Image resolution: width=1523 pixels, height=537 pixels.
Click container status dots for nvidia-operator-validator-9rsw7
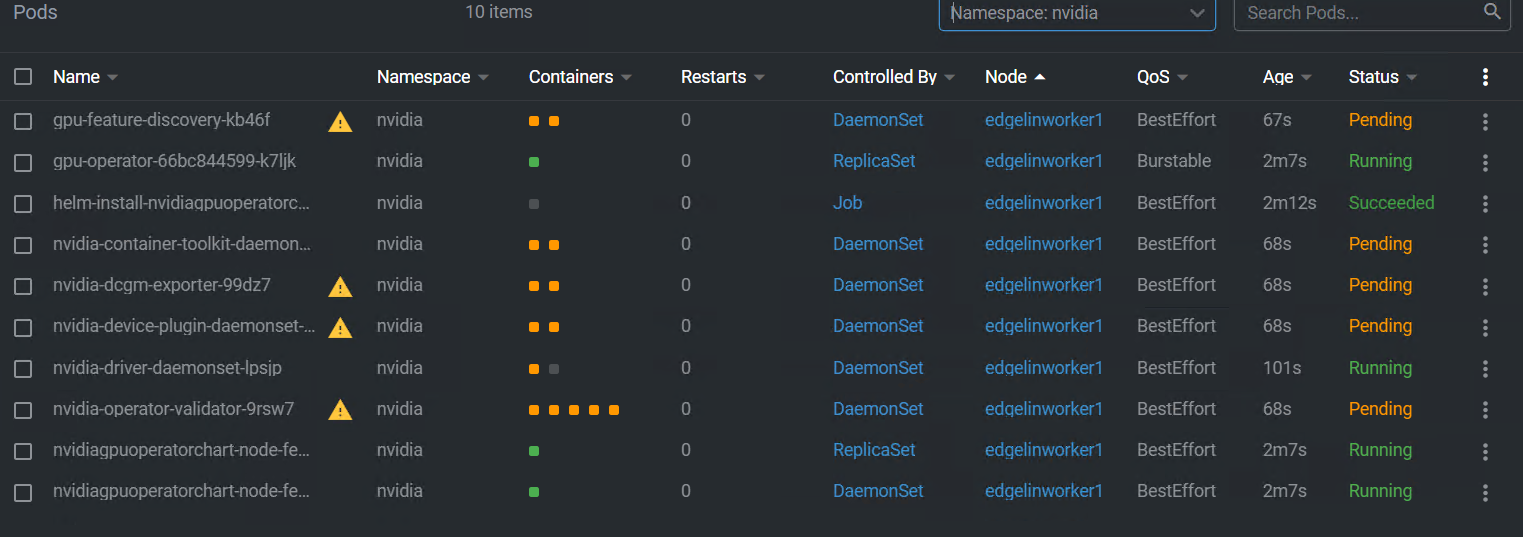(x=574, y=410)
